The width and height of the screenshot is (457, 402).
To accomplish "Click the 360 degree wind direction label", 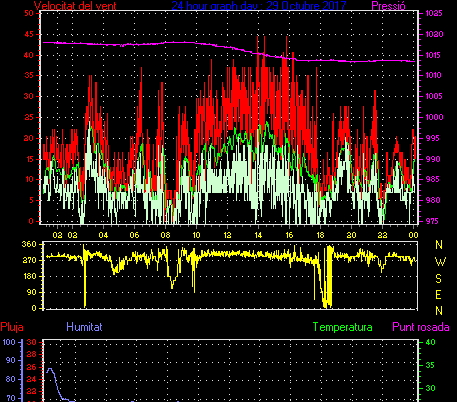I will 29,244.
